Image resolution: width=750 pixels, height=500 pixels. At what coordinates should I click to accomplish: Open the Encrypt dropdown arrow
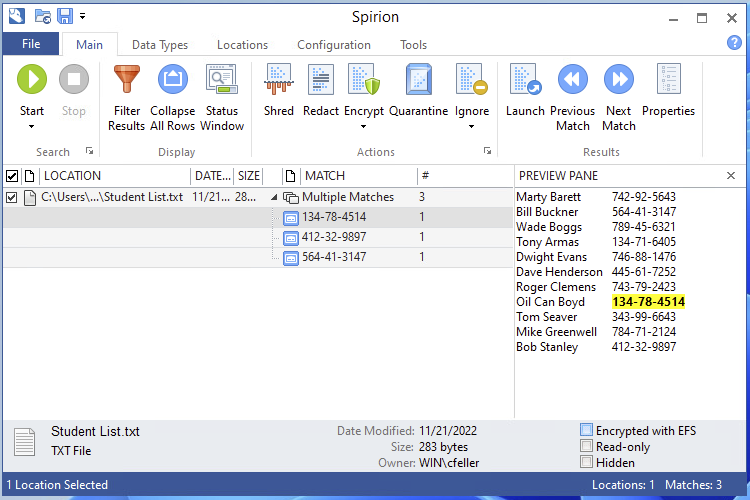(364, 126)
